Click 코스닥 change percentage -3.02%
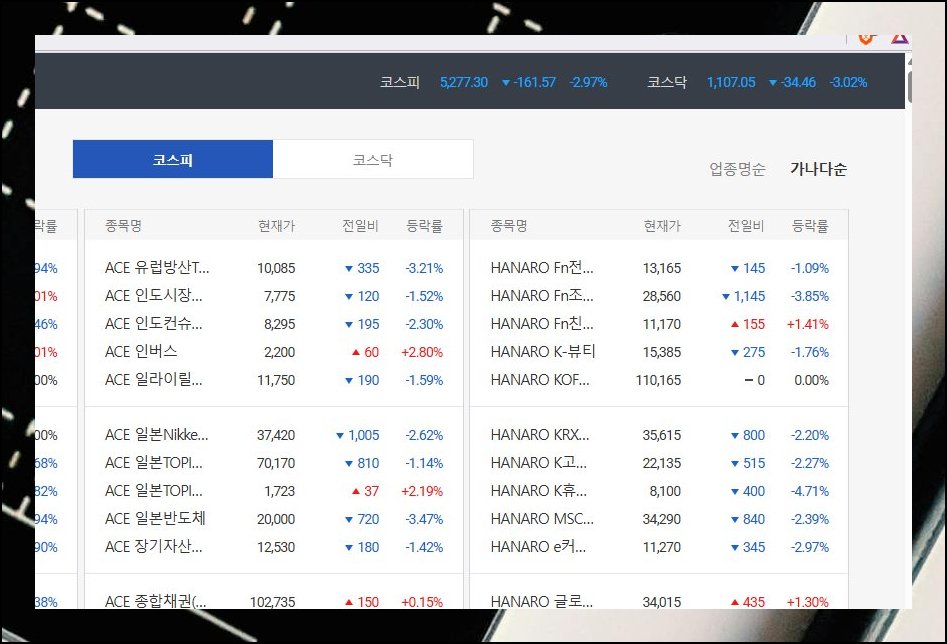This screenshot has height=644, width=947. click(x=848, y=82)
